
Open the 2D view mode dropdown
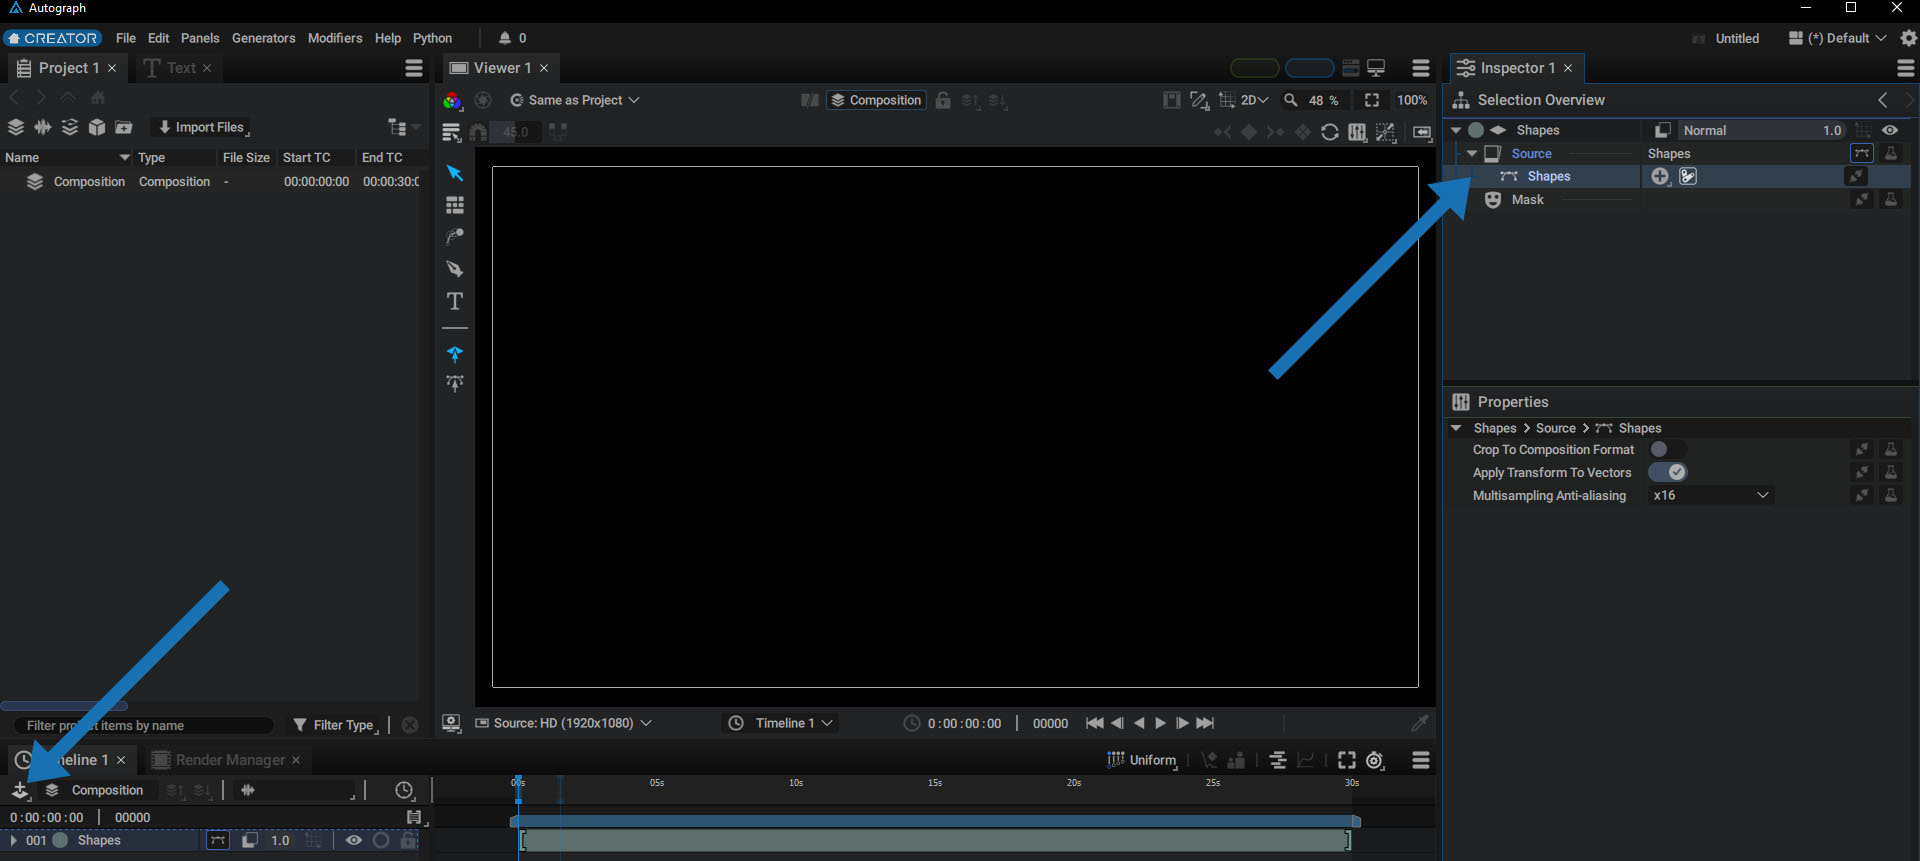coord(1254,100)
